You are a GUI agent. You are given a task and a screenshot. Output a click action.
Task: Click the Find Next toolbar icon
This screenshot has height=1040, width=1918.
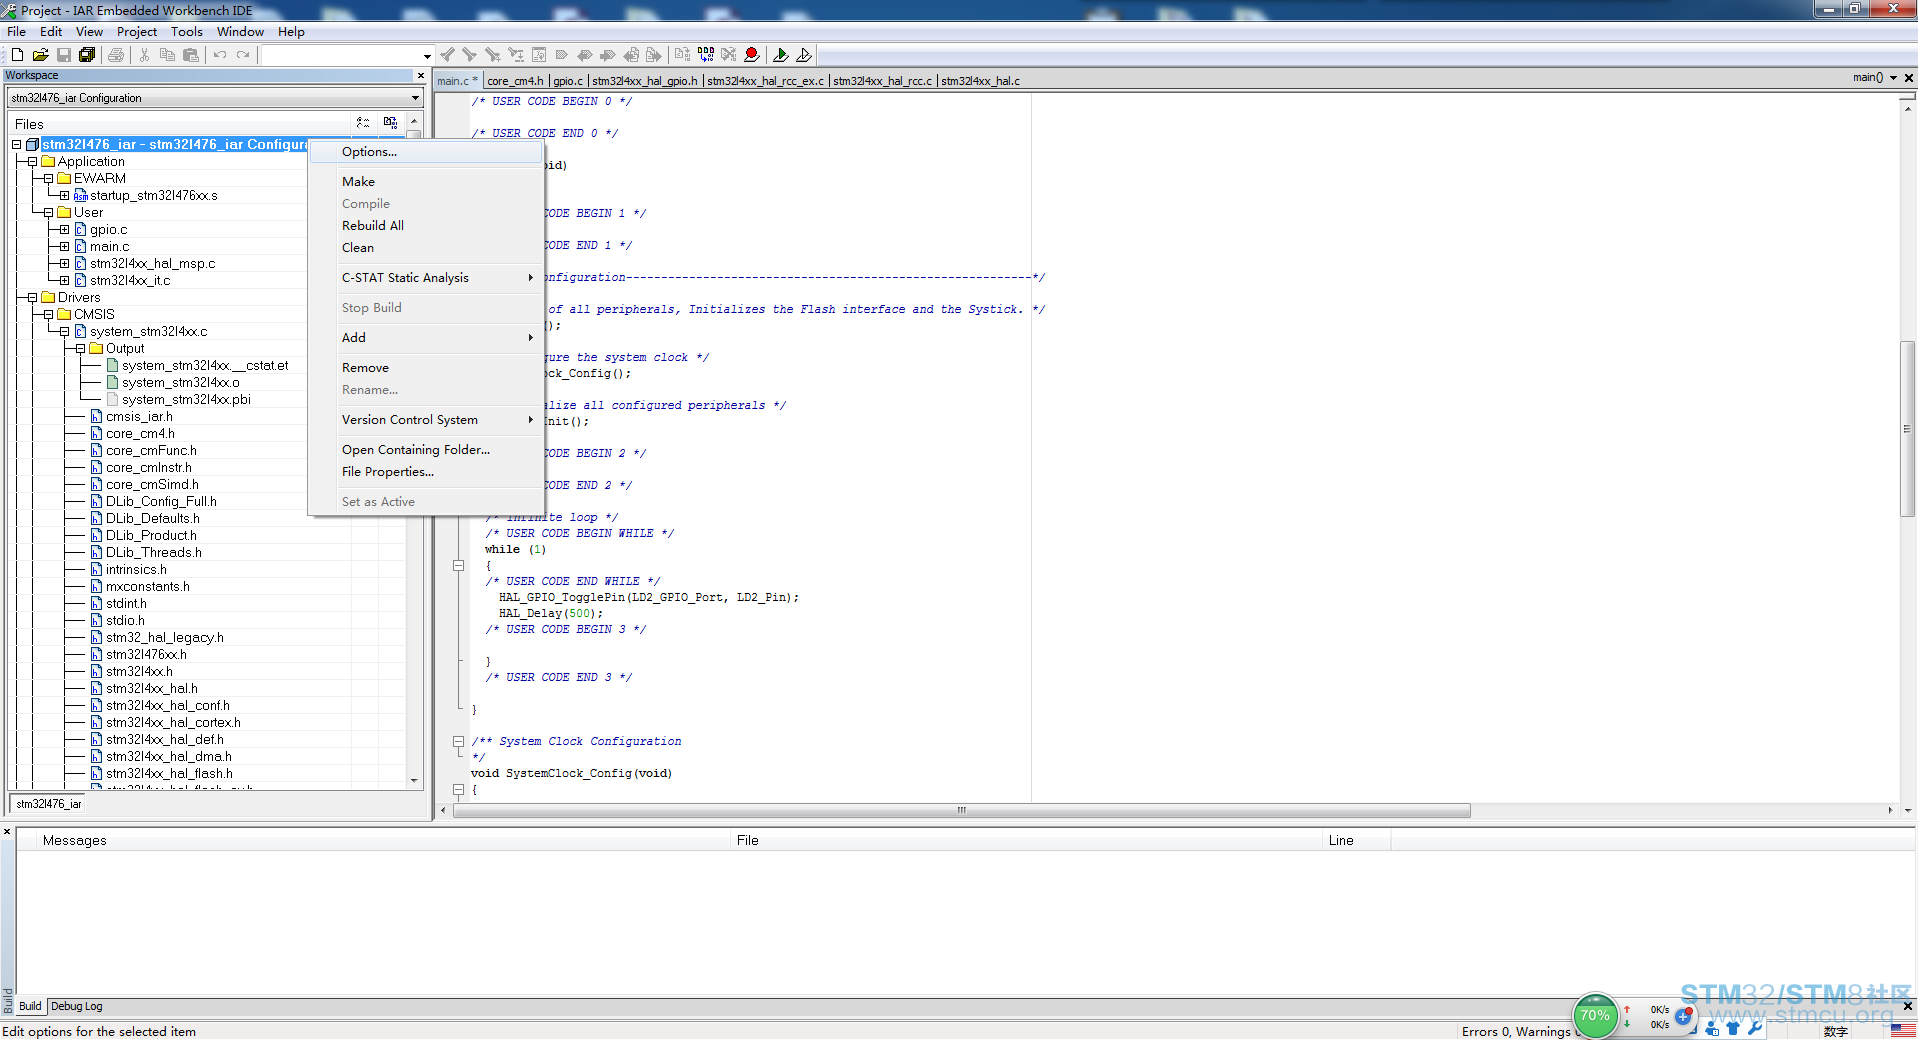point(469,55)
